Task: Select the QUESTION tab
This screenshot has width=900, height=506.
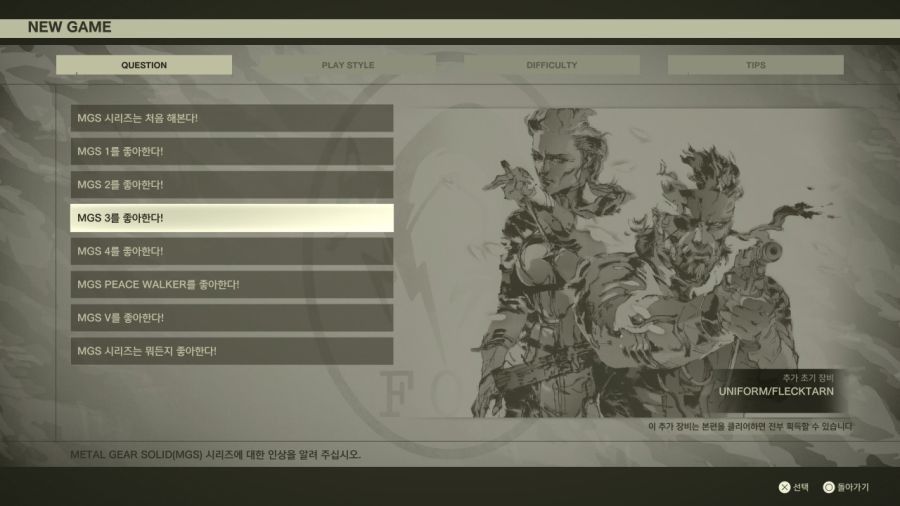Action: coord(144,65)
